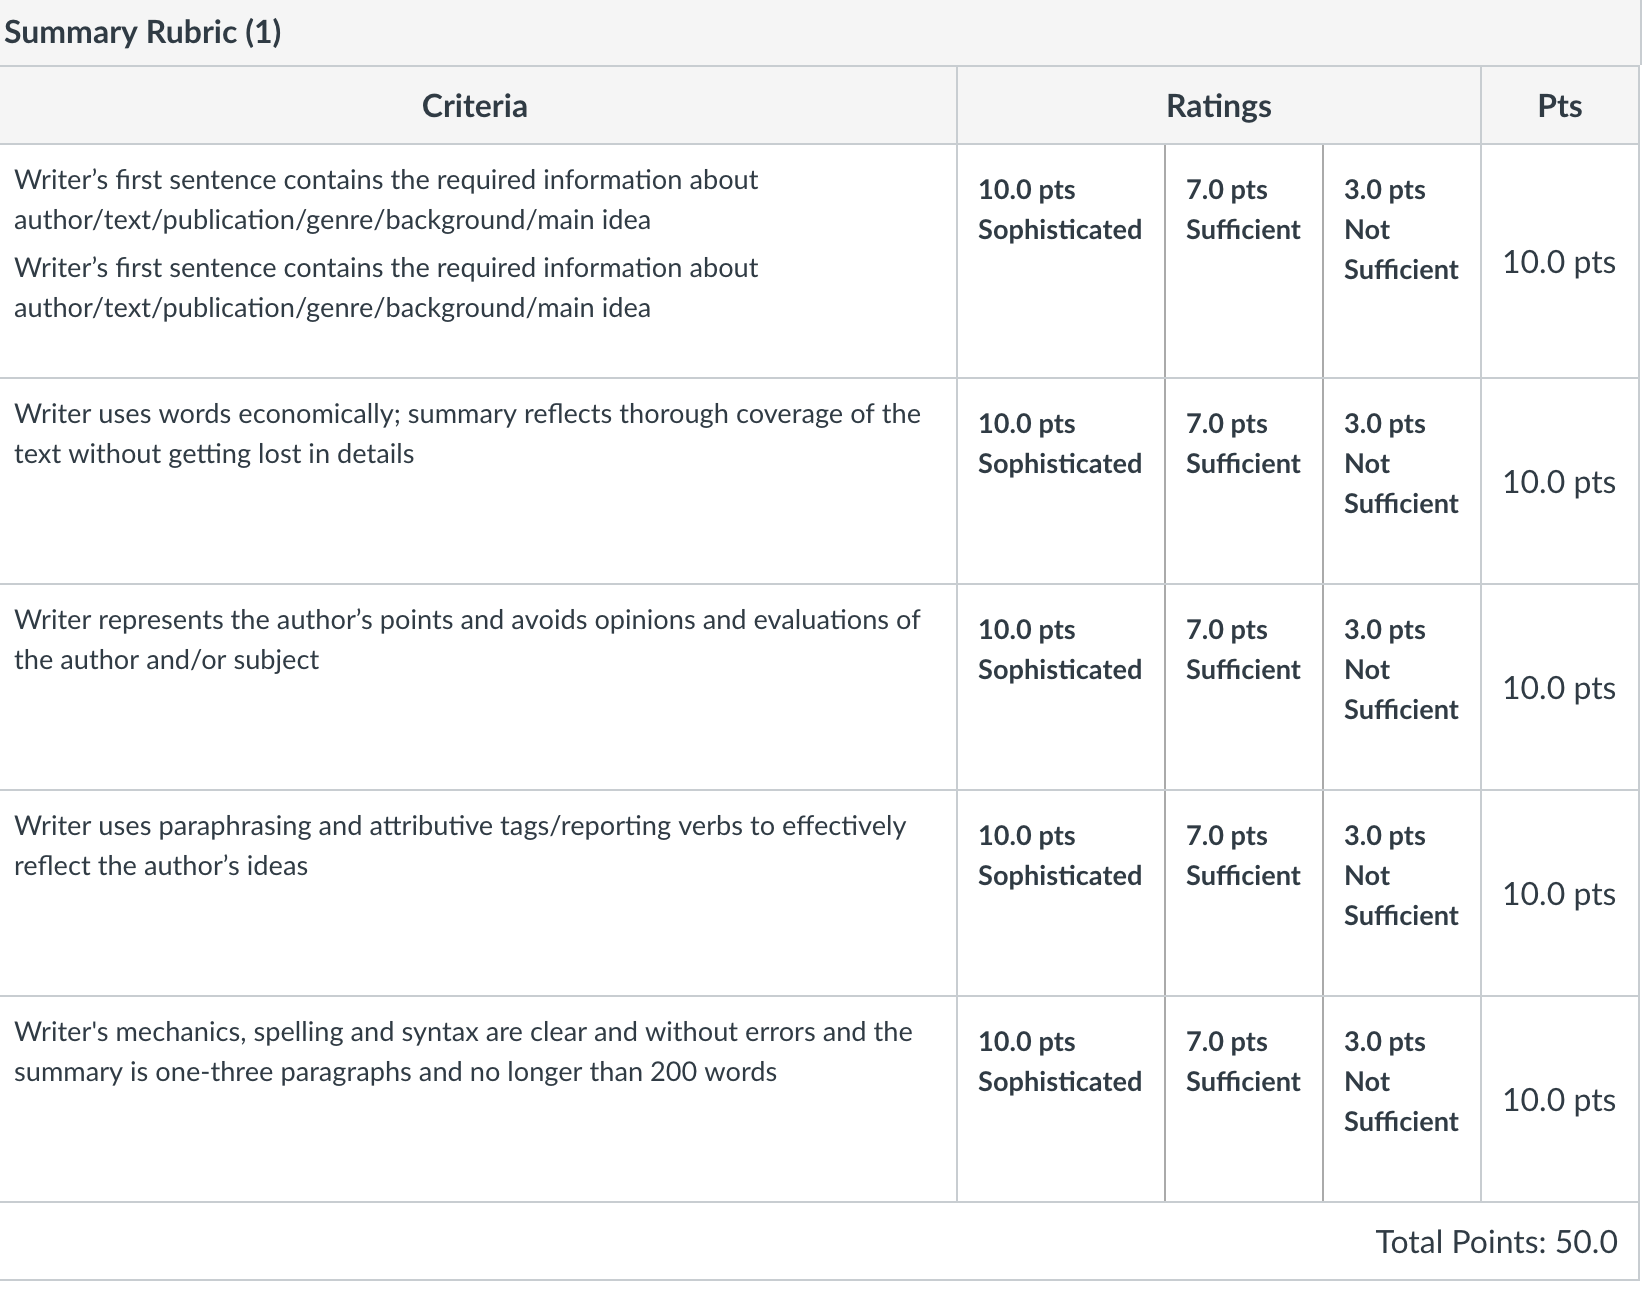The image size is (1652, 1292).
Task: Select Not Sufficient for paraphrasing criterion
Action: click(x=1401, y=893)
